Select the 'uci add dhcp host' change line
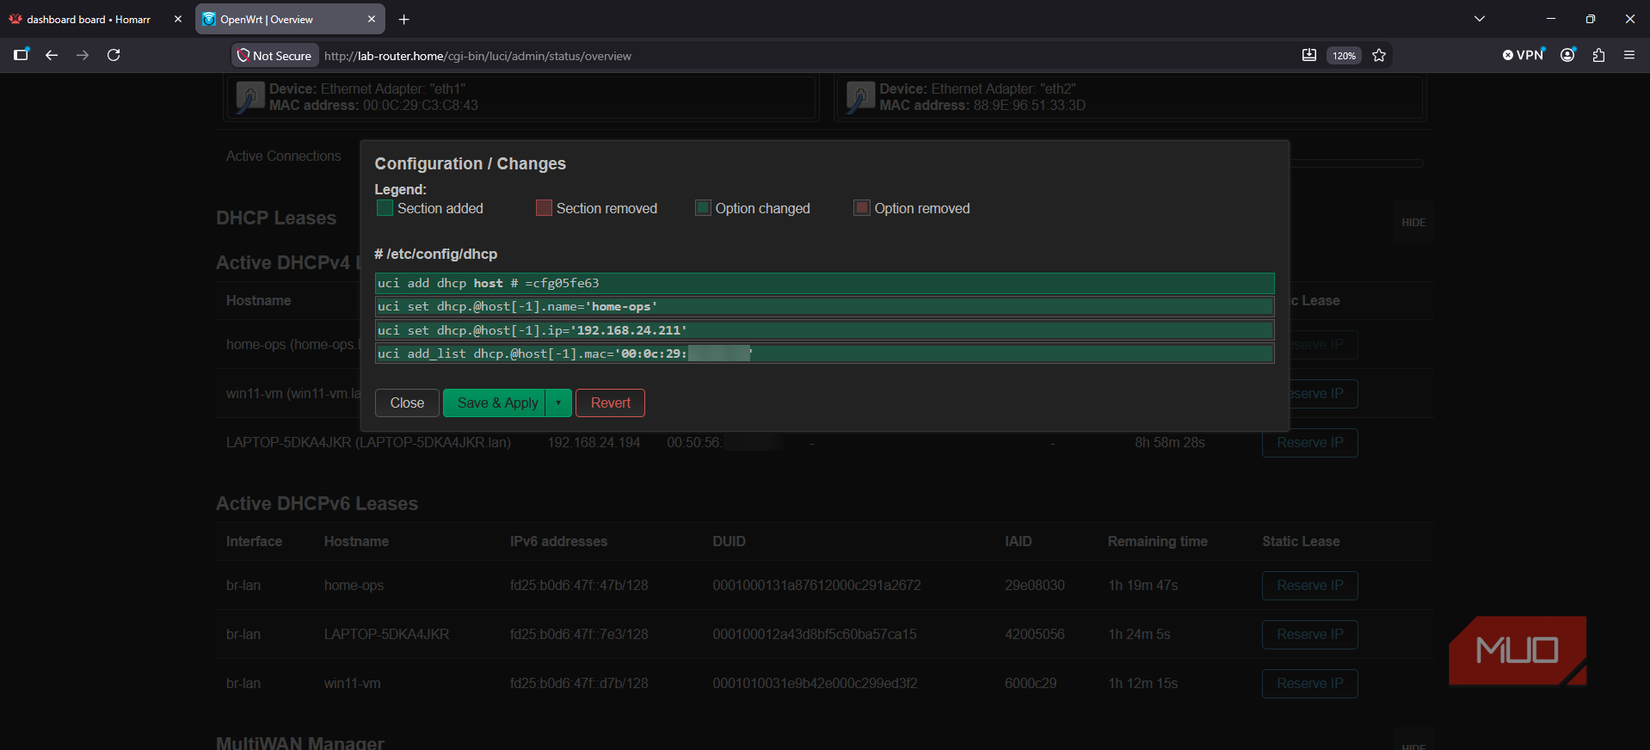The image size is (1650, 750). [x=825, y=283]
